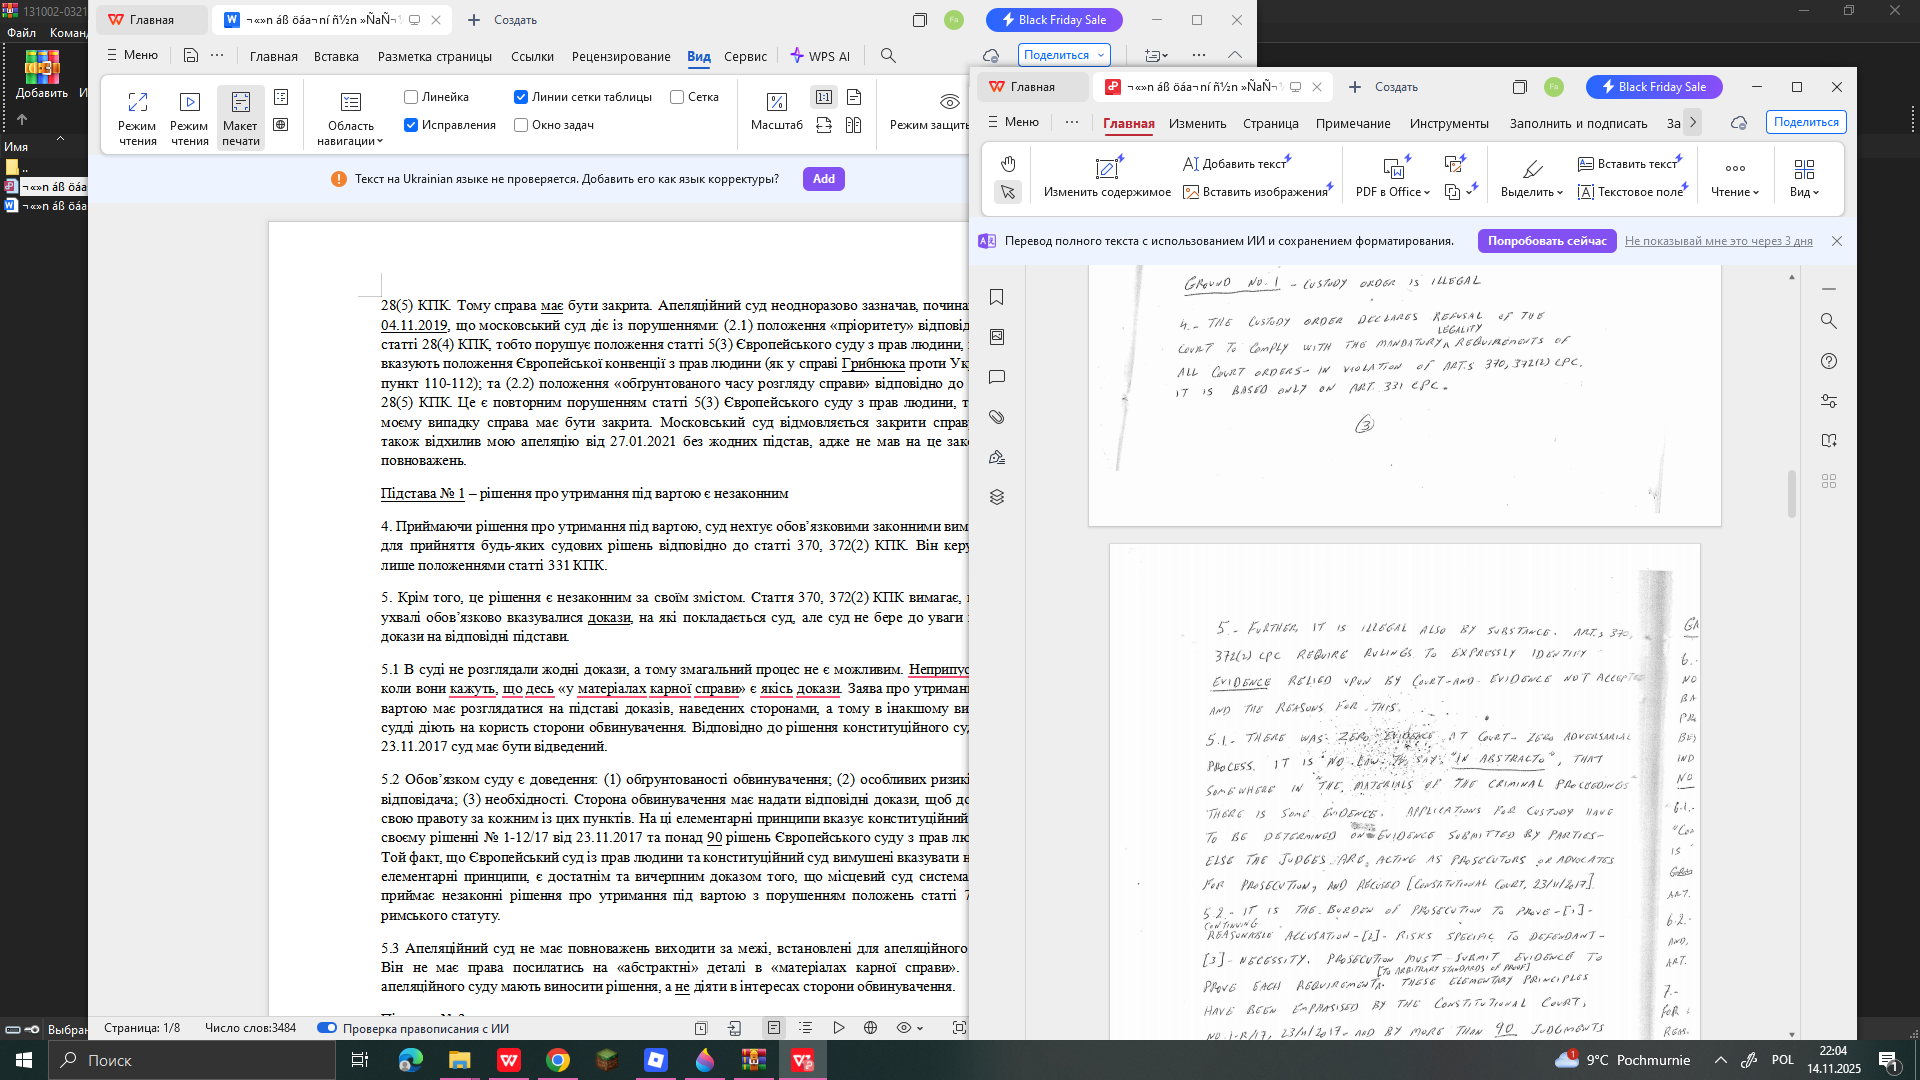Click the WPS AI button in the Writer window
The image size is (1920, 1080).
click(x=820, y=56)
